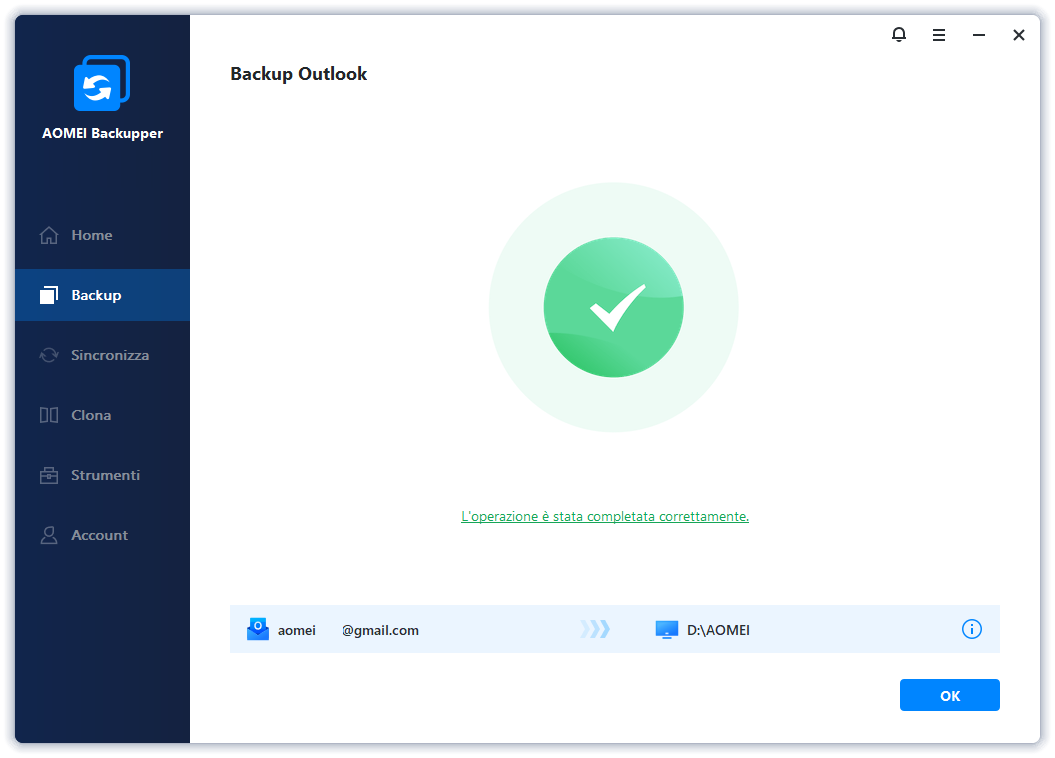1055x758 pixels.
Task: Click the Clona clone icon
Action: coord(49,415)
